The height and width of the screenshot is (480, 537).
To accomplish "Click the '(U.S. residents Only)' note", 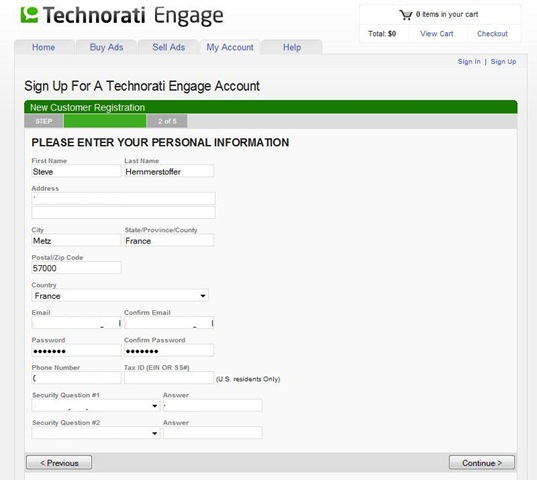I will pos(248,379).
